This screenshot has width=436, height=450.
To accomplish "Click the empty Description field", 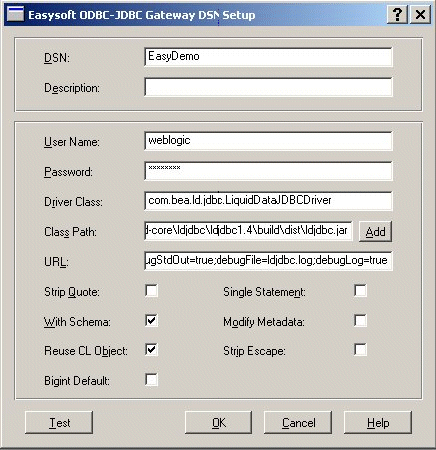I will tap(268, 87).
